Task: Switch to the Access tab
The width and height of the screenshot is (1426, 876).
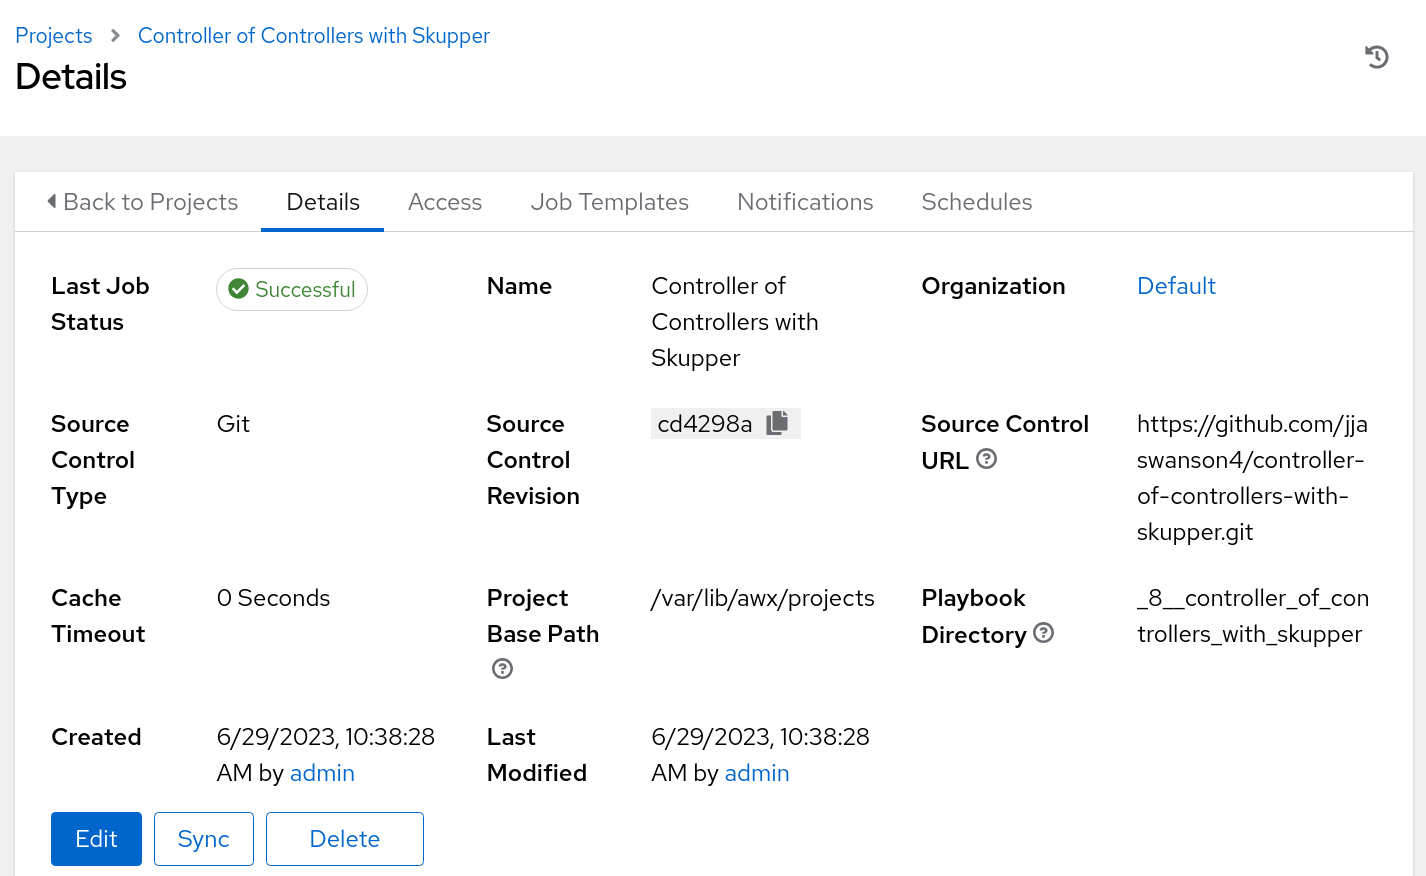Action: point(445,202)
